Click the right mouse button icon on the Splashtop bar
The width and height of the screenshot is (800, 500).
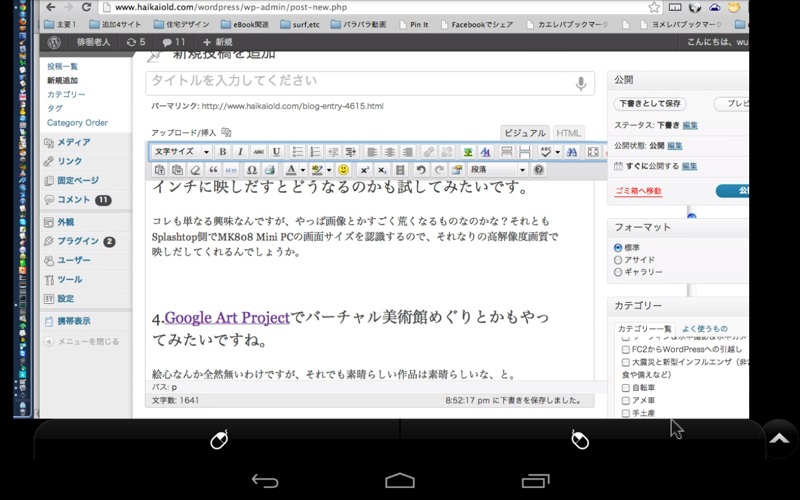pyautogui.click(x=580, y=440)
